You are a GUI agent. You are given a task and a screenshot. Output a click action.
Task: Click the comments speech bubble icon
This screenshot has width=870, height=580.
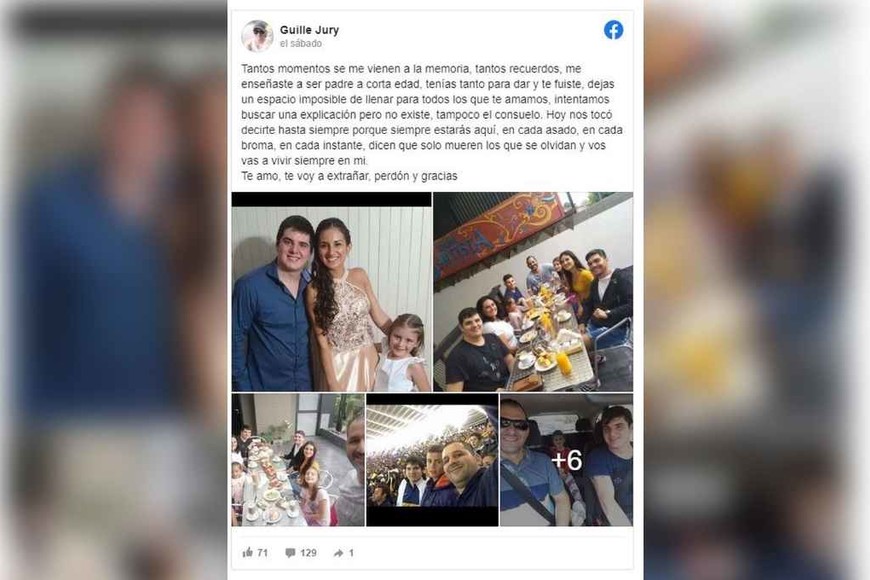290,553
